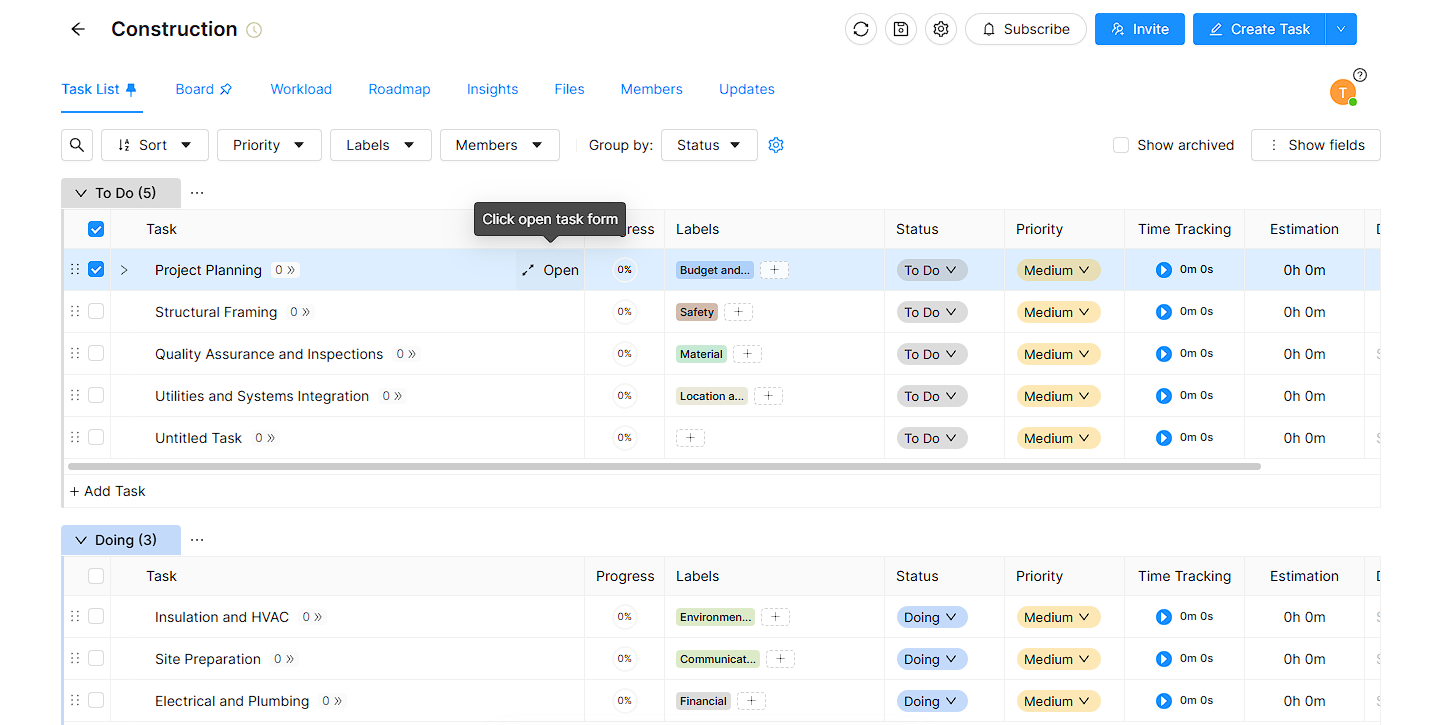Uncheck the Project Planning task checkbox
The width and height of the screenshot is (1446, 725).
[96, 270]
